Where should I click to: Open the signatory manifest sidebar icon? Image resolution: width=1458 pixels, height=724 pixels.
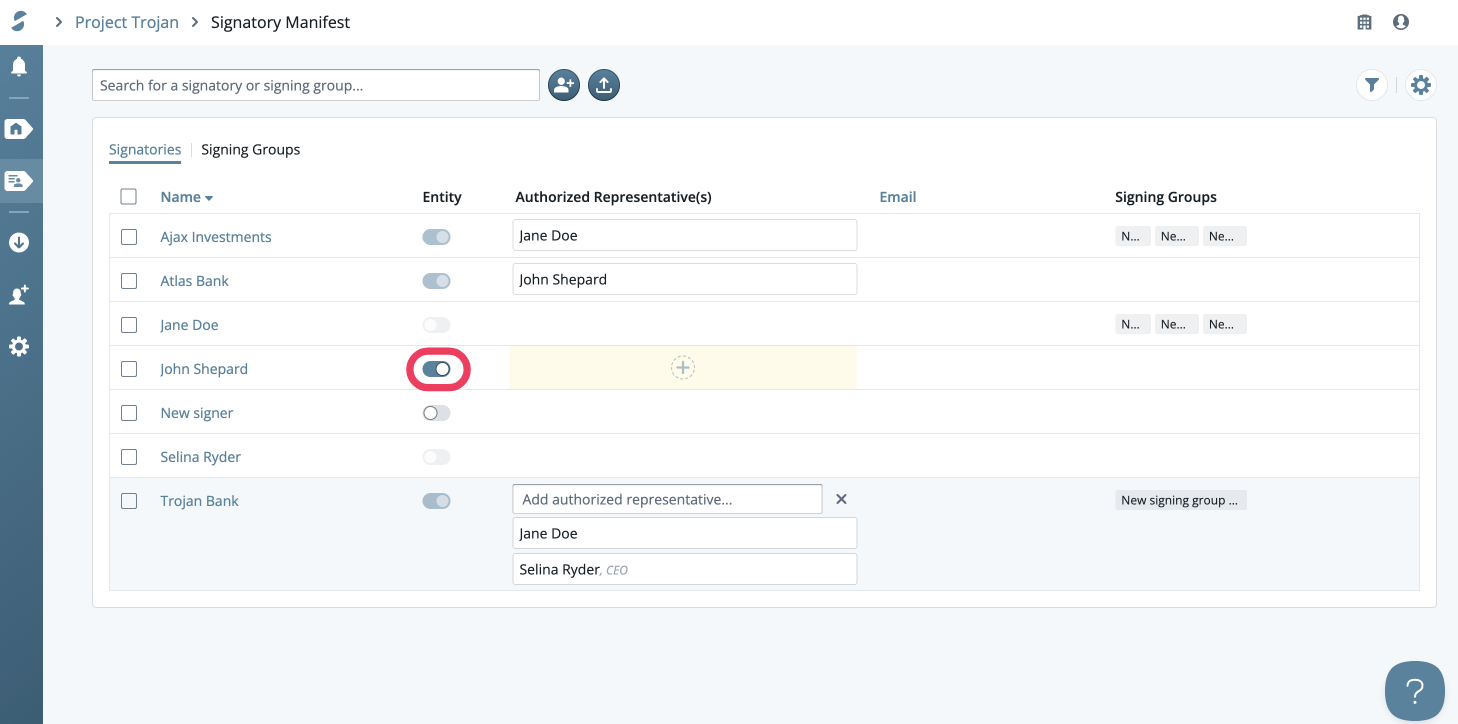point(19,181)
